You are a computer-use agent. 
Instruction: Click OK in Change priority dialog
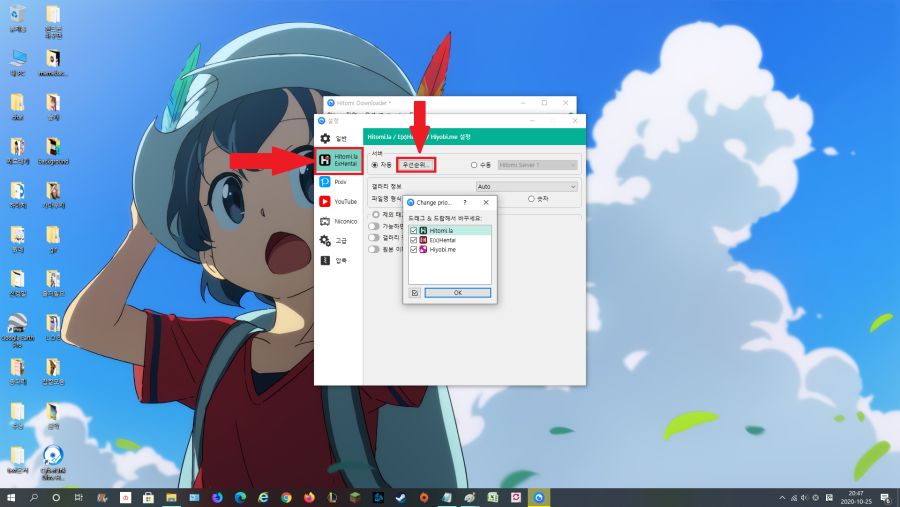click(457, 293)
